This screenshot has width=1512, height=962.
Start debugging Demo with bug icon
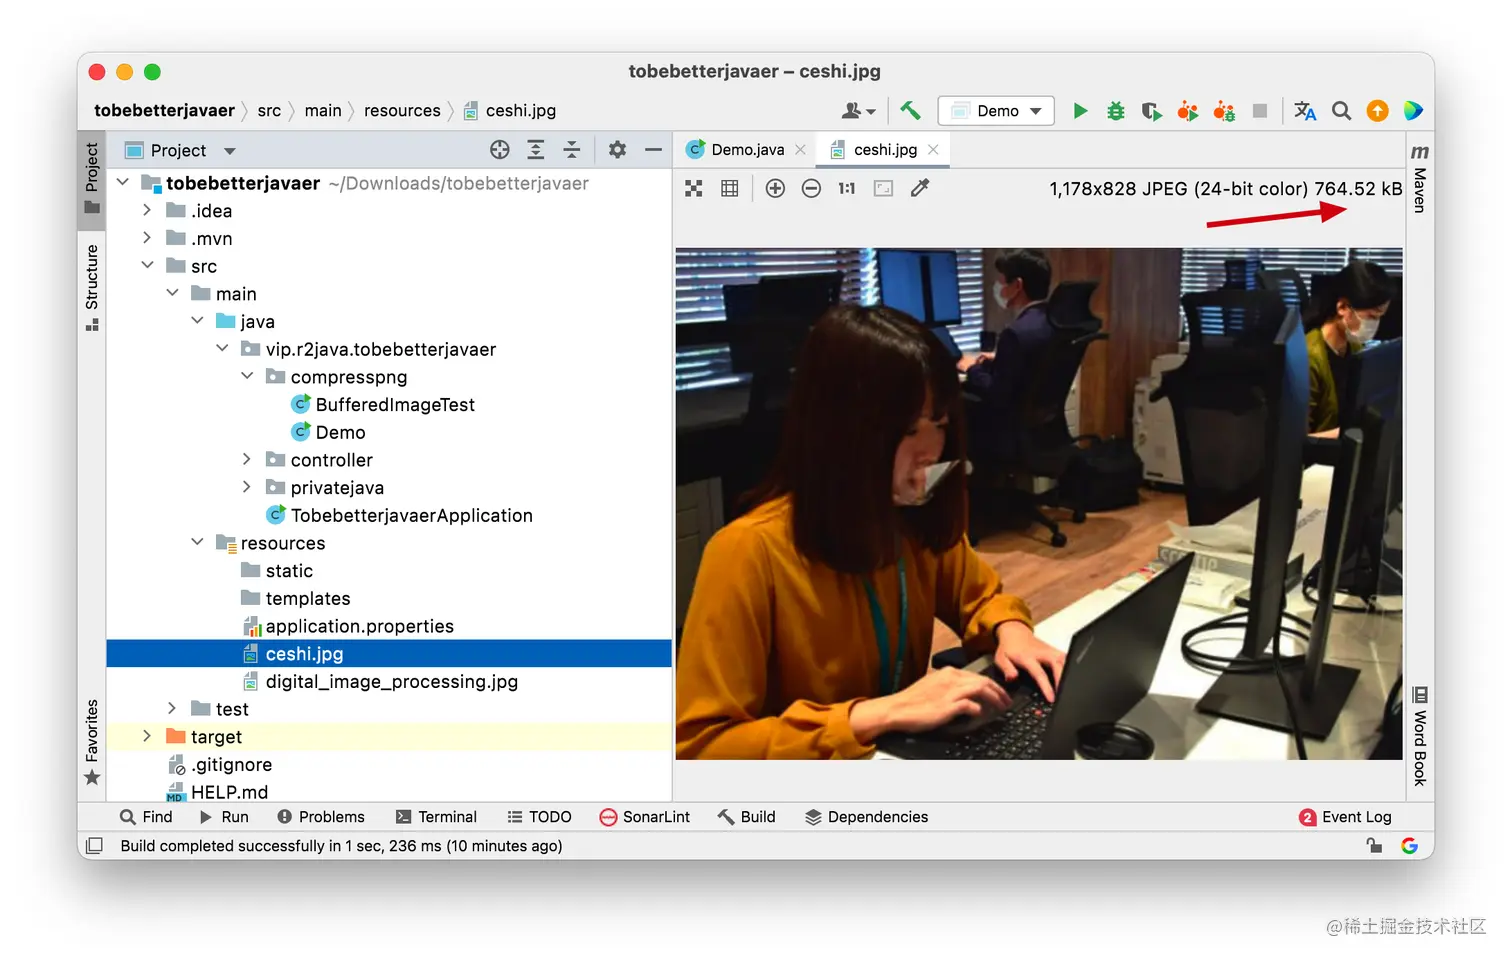click(x=1116, y=111)
